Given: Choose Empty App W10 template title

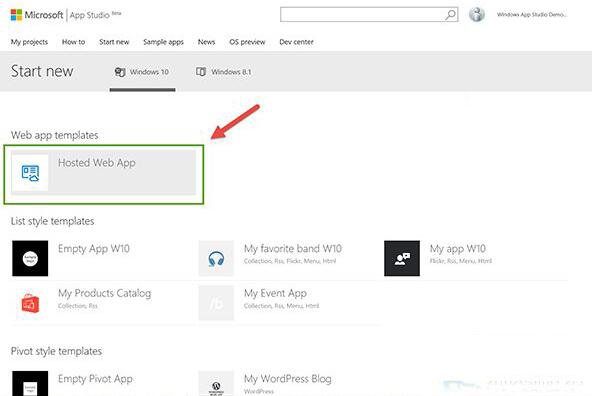Looking at the screenshot, I should [94, 249].
